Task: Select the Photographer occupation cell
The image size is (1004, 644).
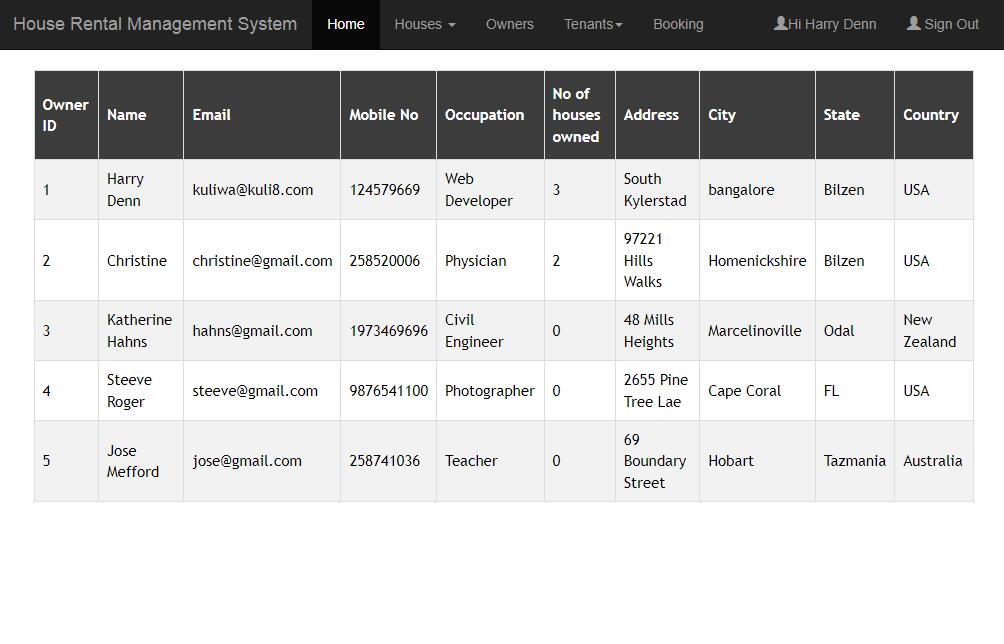Action: (489, 391)
